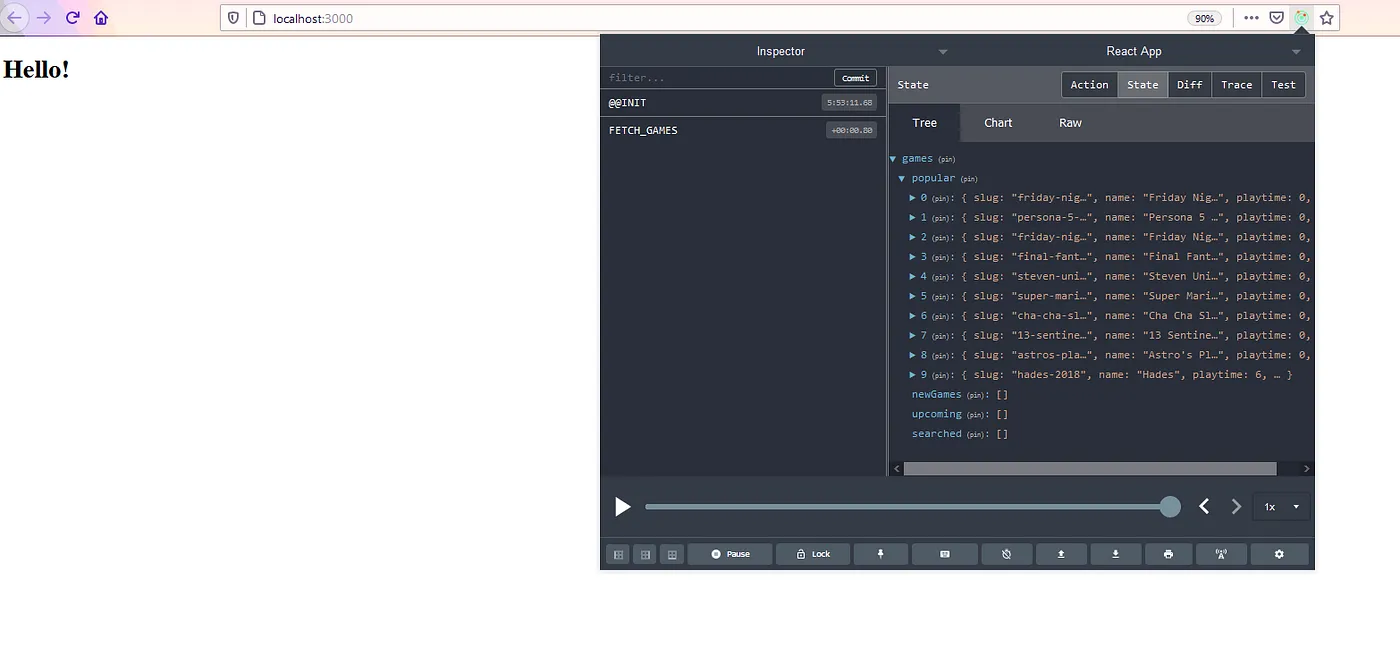Select the third dock layout icon
Image resolution: width=1400 pixels, height=646 pixels.
[672, 554]
